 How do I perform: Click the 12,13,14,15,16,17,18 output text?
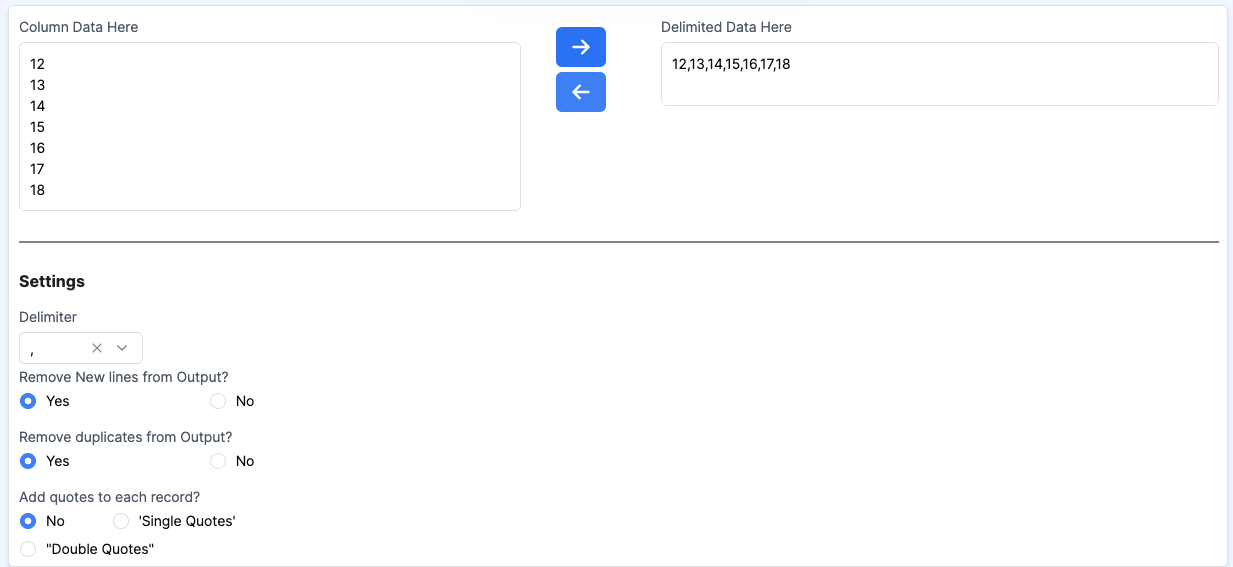point(731,64)
